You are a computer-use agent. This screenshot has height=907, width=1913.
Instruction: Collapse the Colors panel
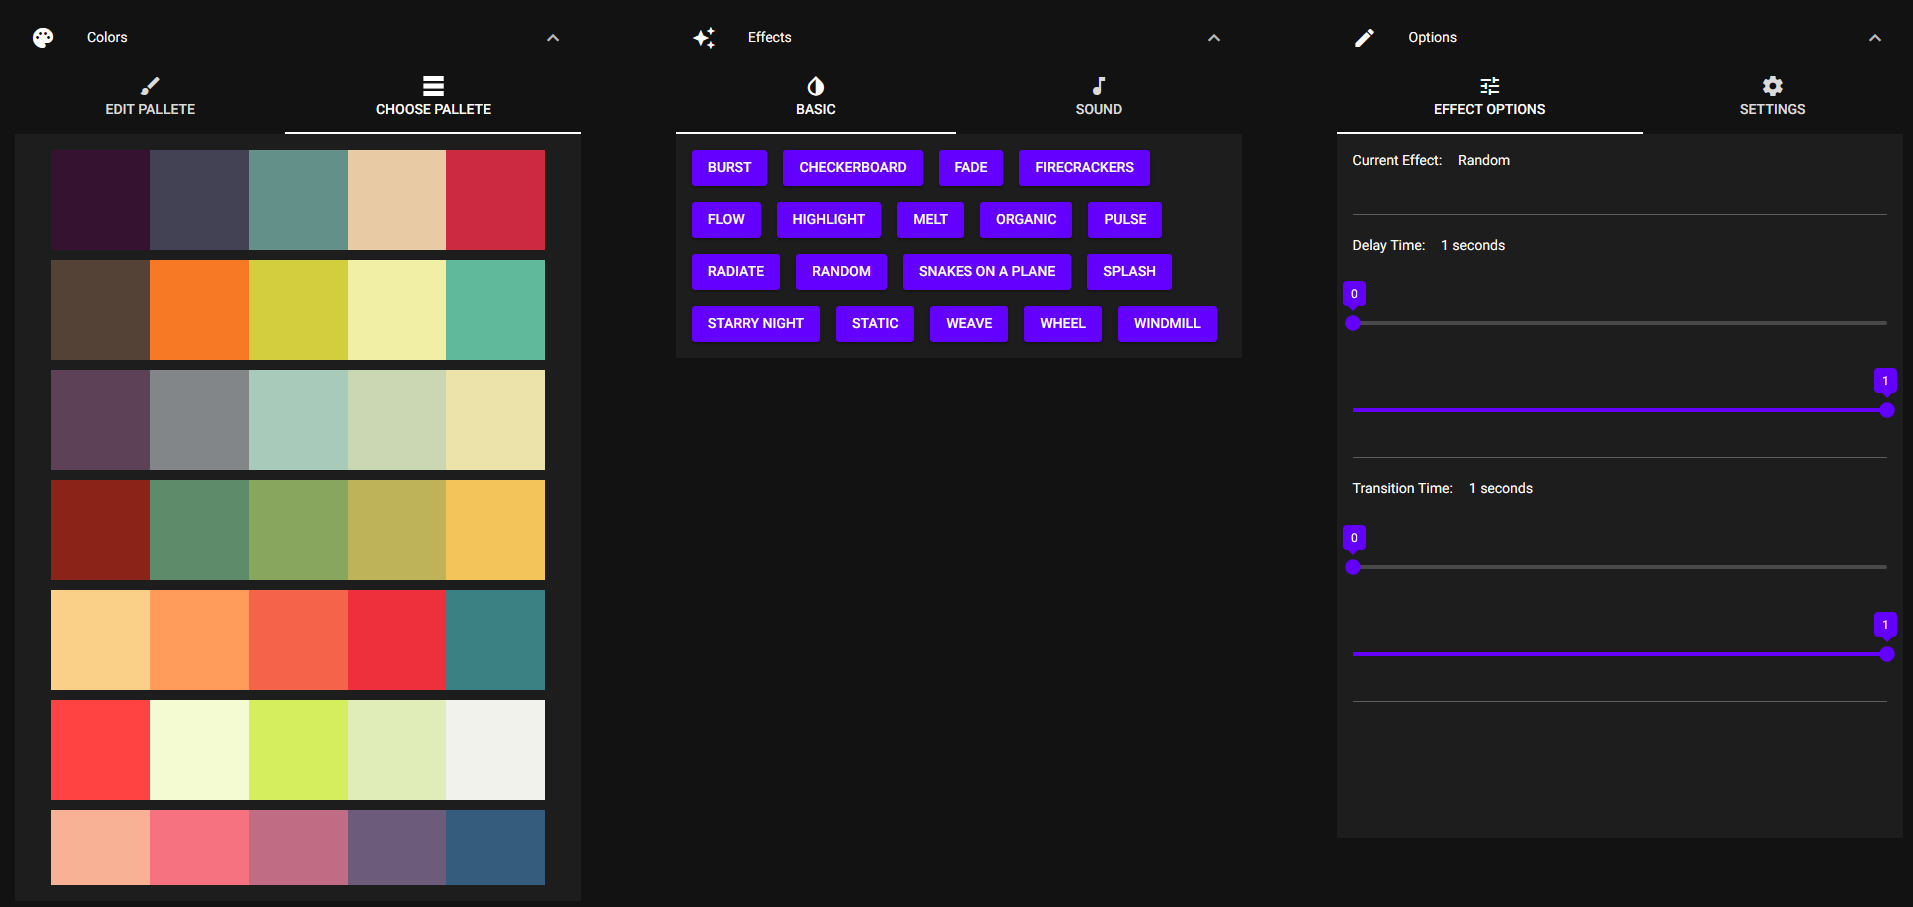(553, 37)
